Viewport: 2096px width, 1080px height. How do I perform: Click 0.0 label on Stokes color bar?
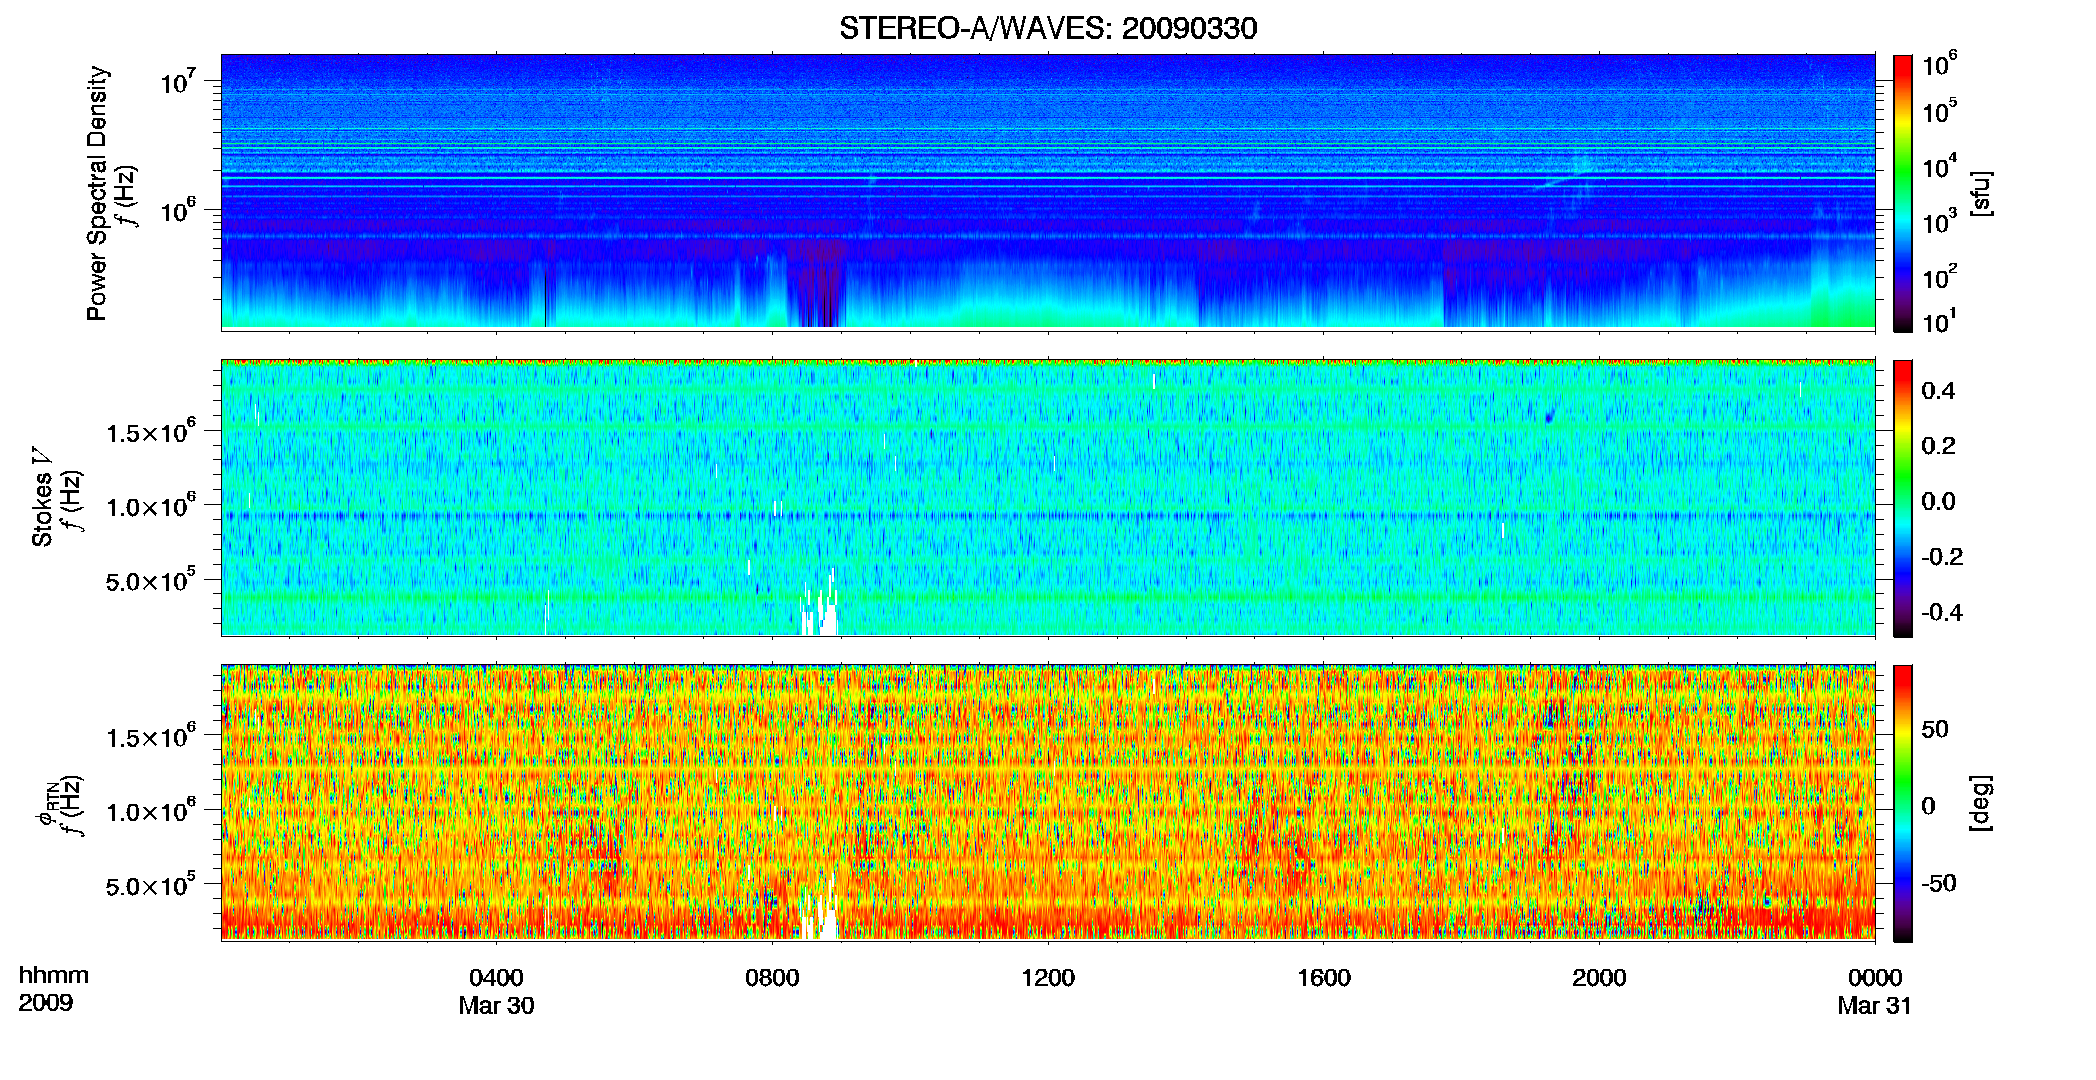(1938, 501)
